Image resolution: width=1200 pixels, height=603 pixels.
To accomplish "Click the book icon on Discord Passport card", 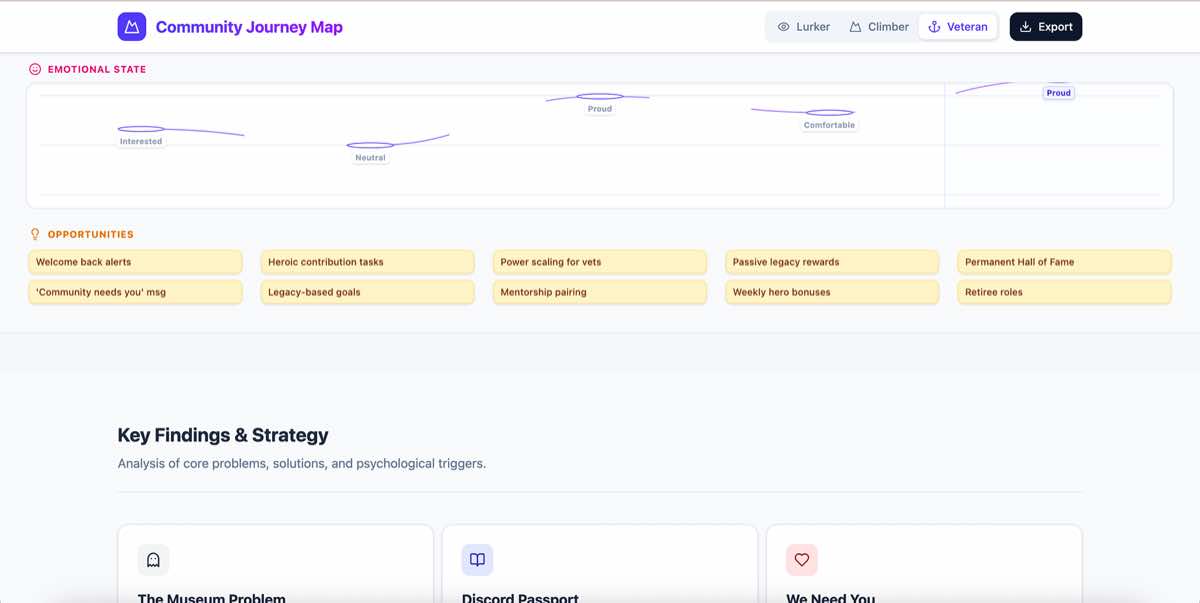I will click(477, 560).
